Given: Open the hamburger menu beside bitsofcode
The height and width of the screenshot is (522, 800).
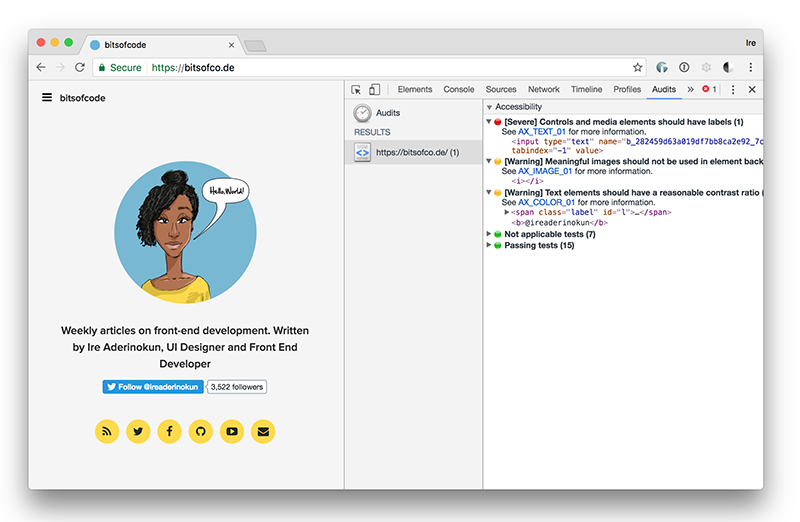Looking at the screenshot, I should [x=46, y=98].
